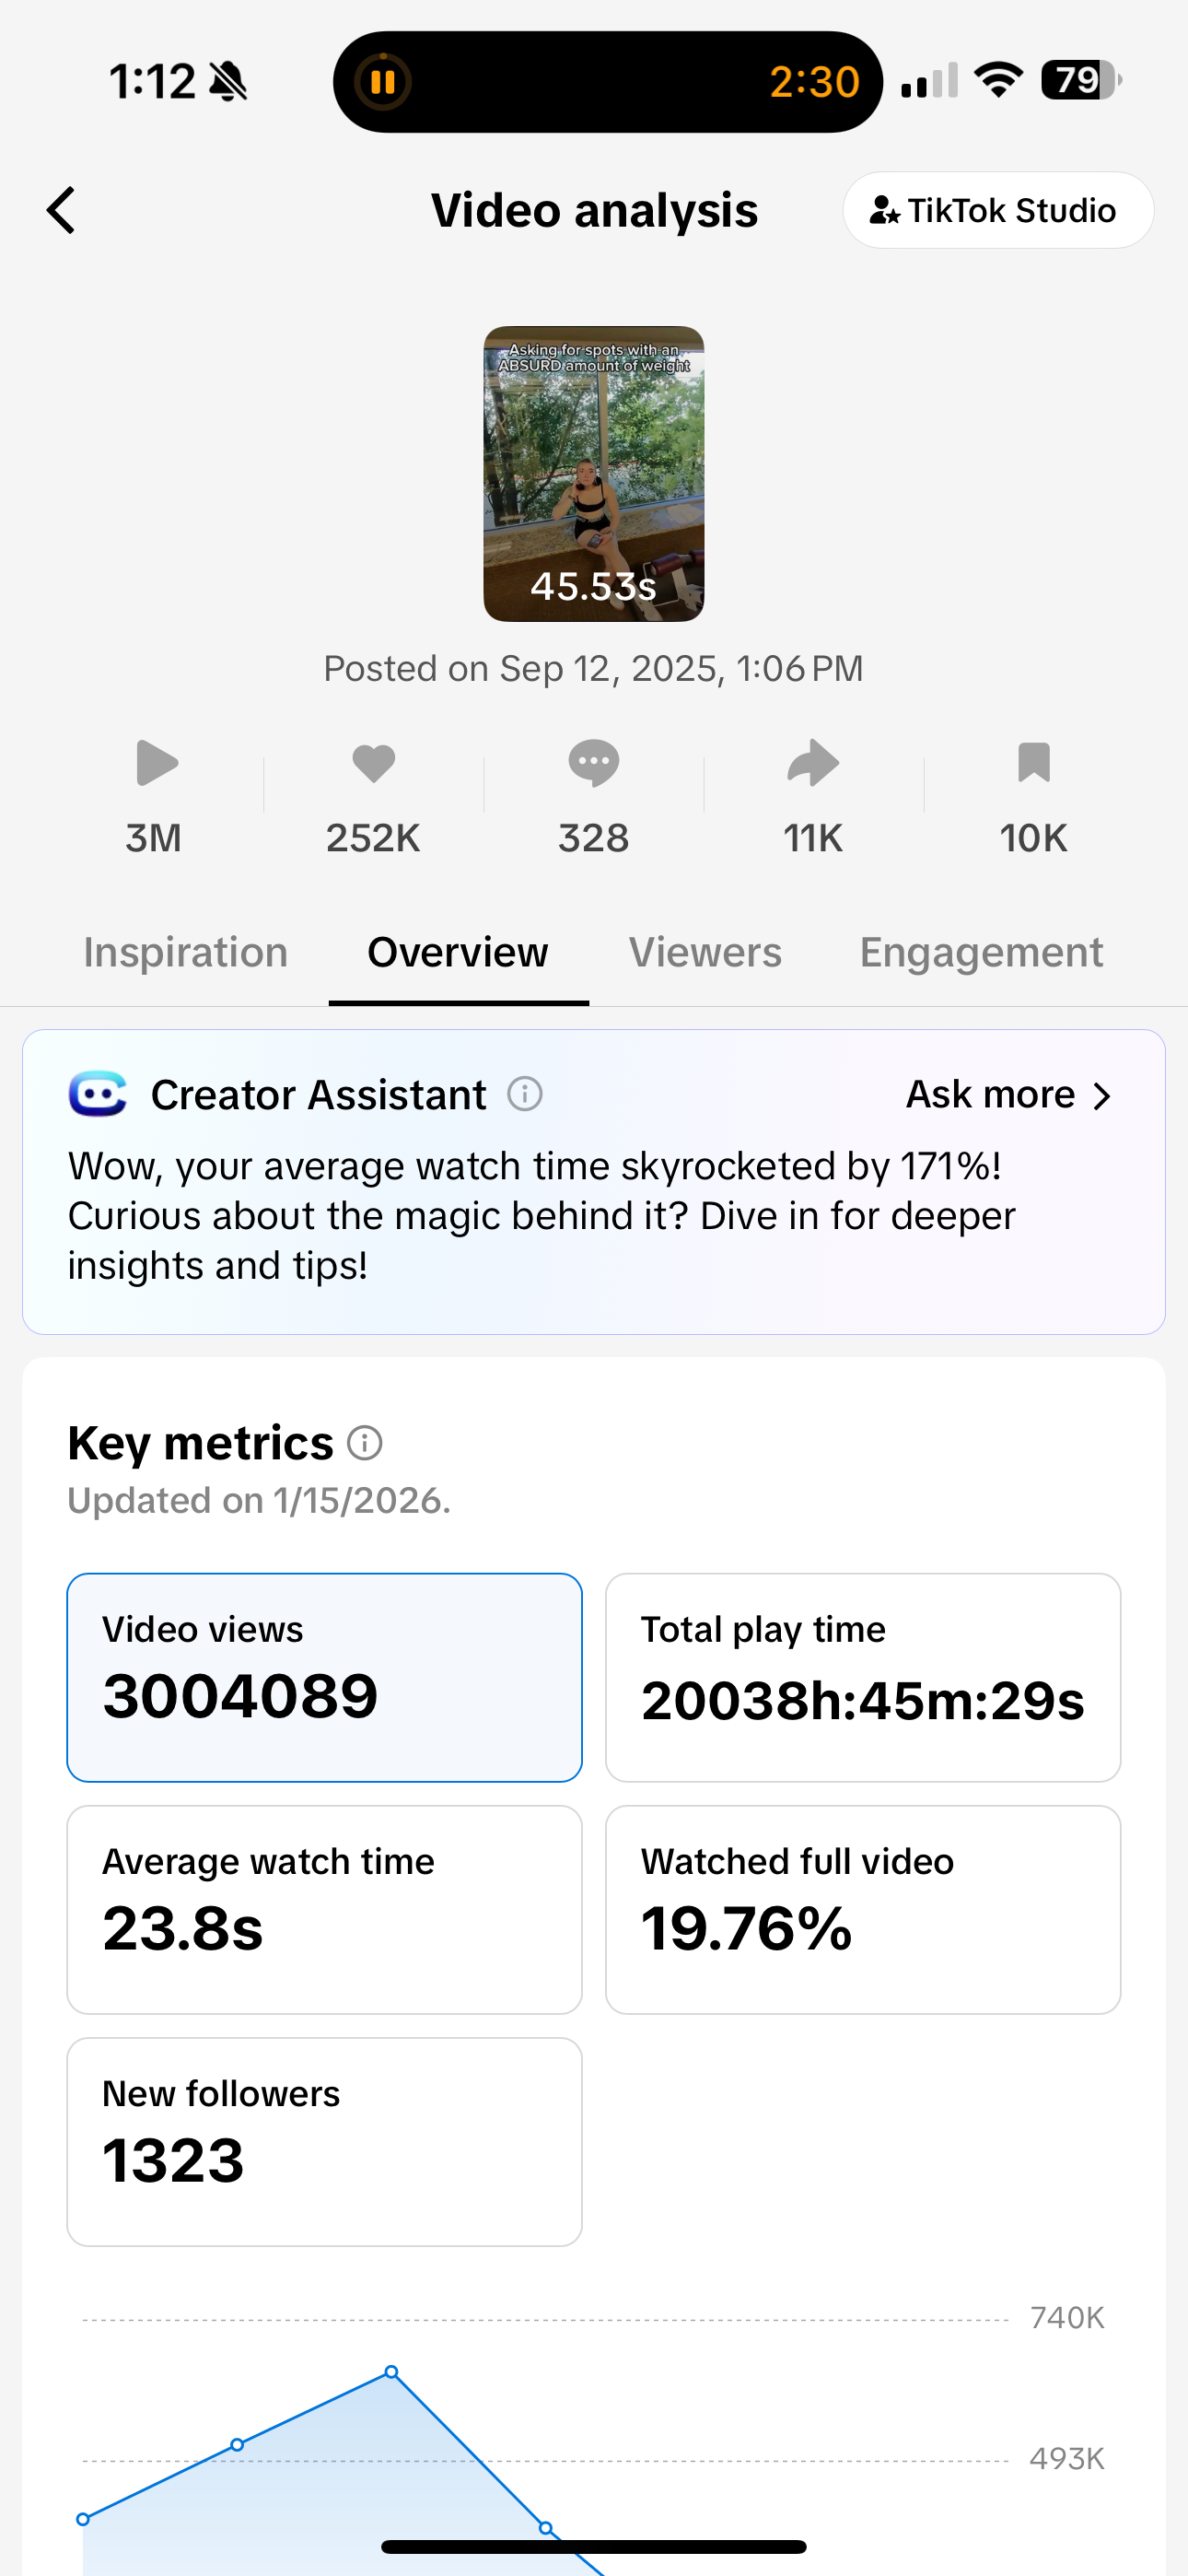Image resolution: width=1188 pixels, height=2576 pixels.
Task: Tap the chart's peak data point
Action: pos(392,2372)
